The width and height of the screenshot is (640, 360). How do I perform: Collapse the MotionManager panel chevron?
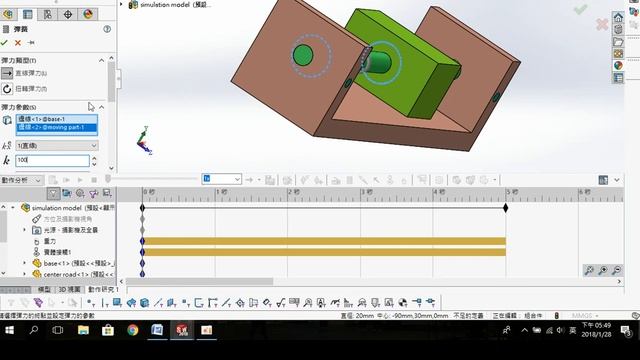(617, 180)
